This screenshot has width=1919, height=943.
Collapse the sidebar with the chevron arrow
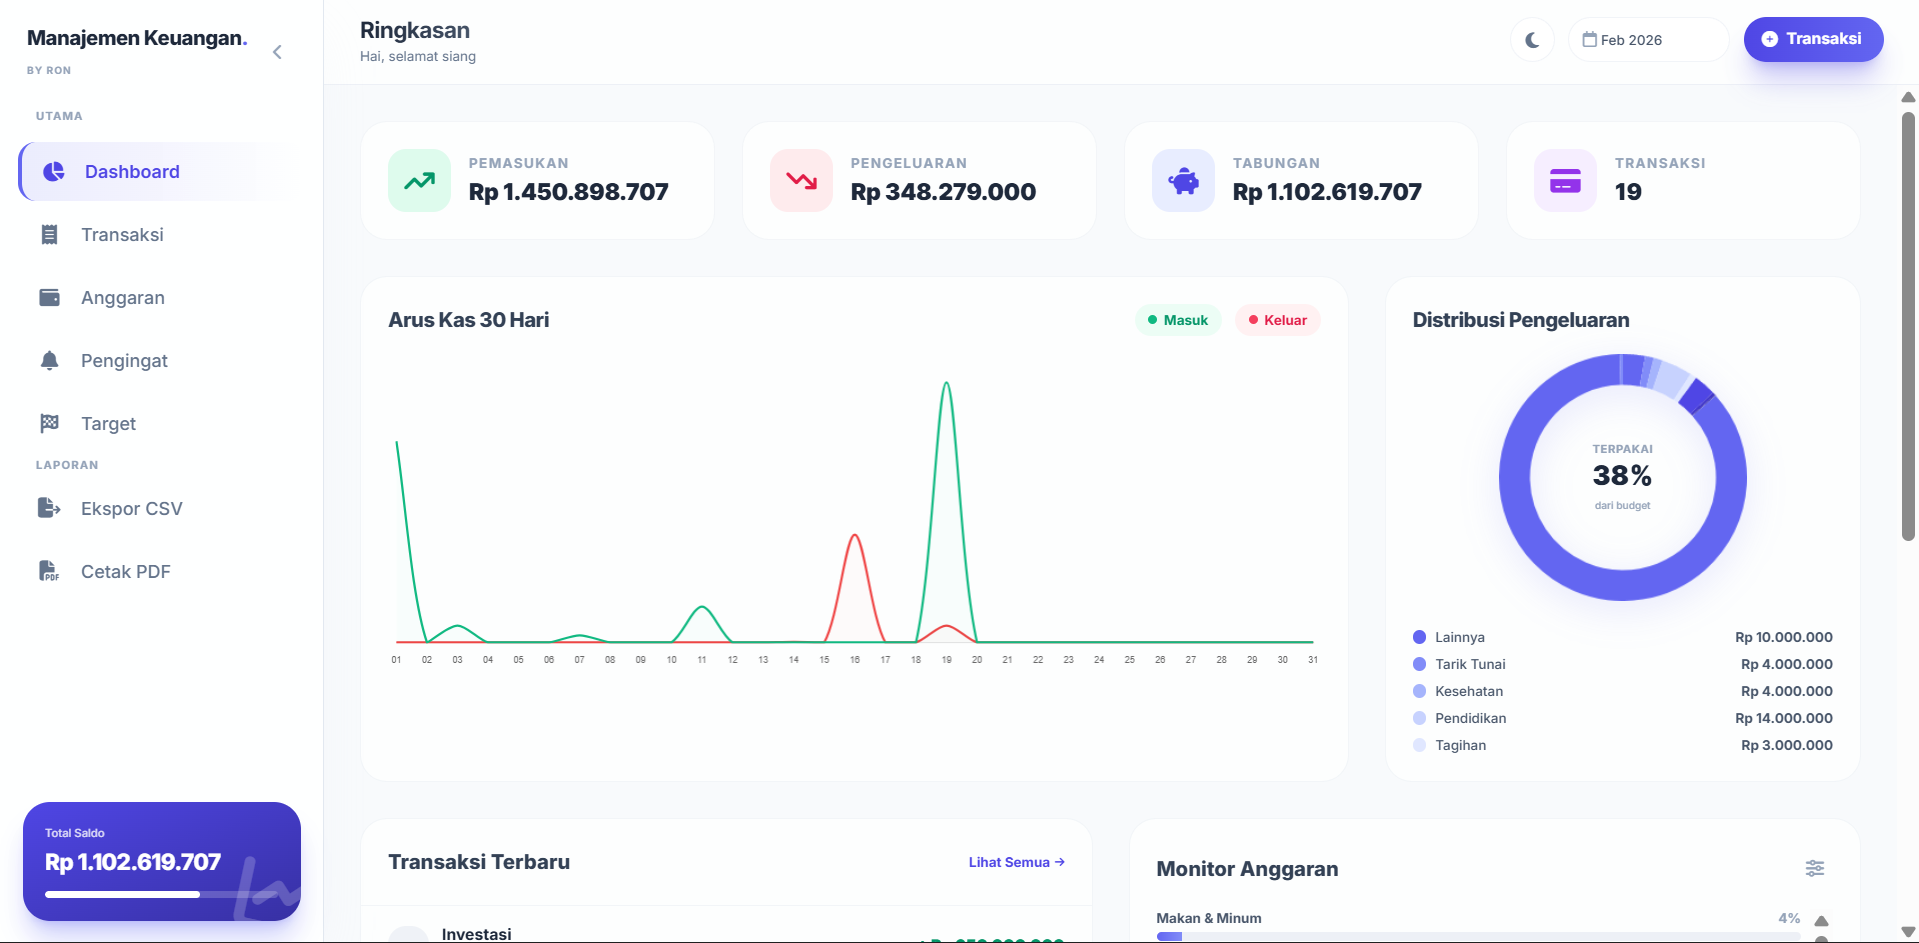277,52
